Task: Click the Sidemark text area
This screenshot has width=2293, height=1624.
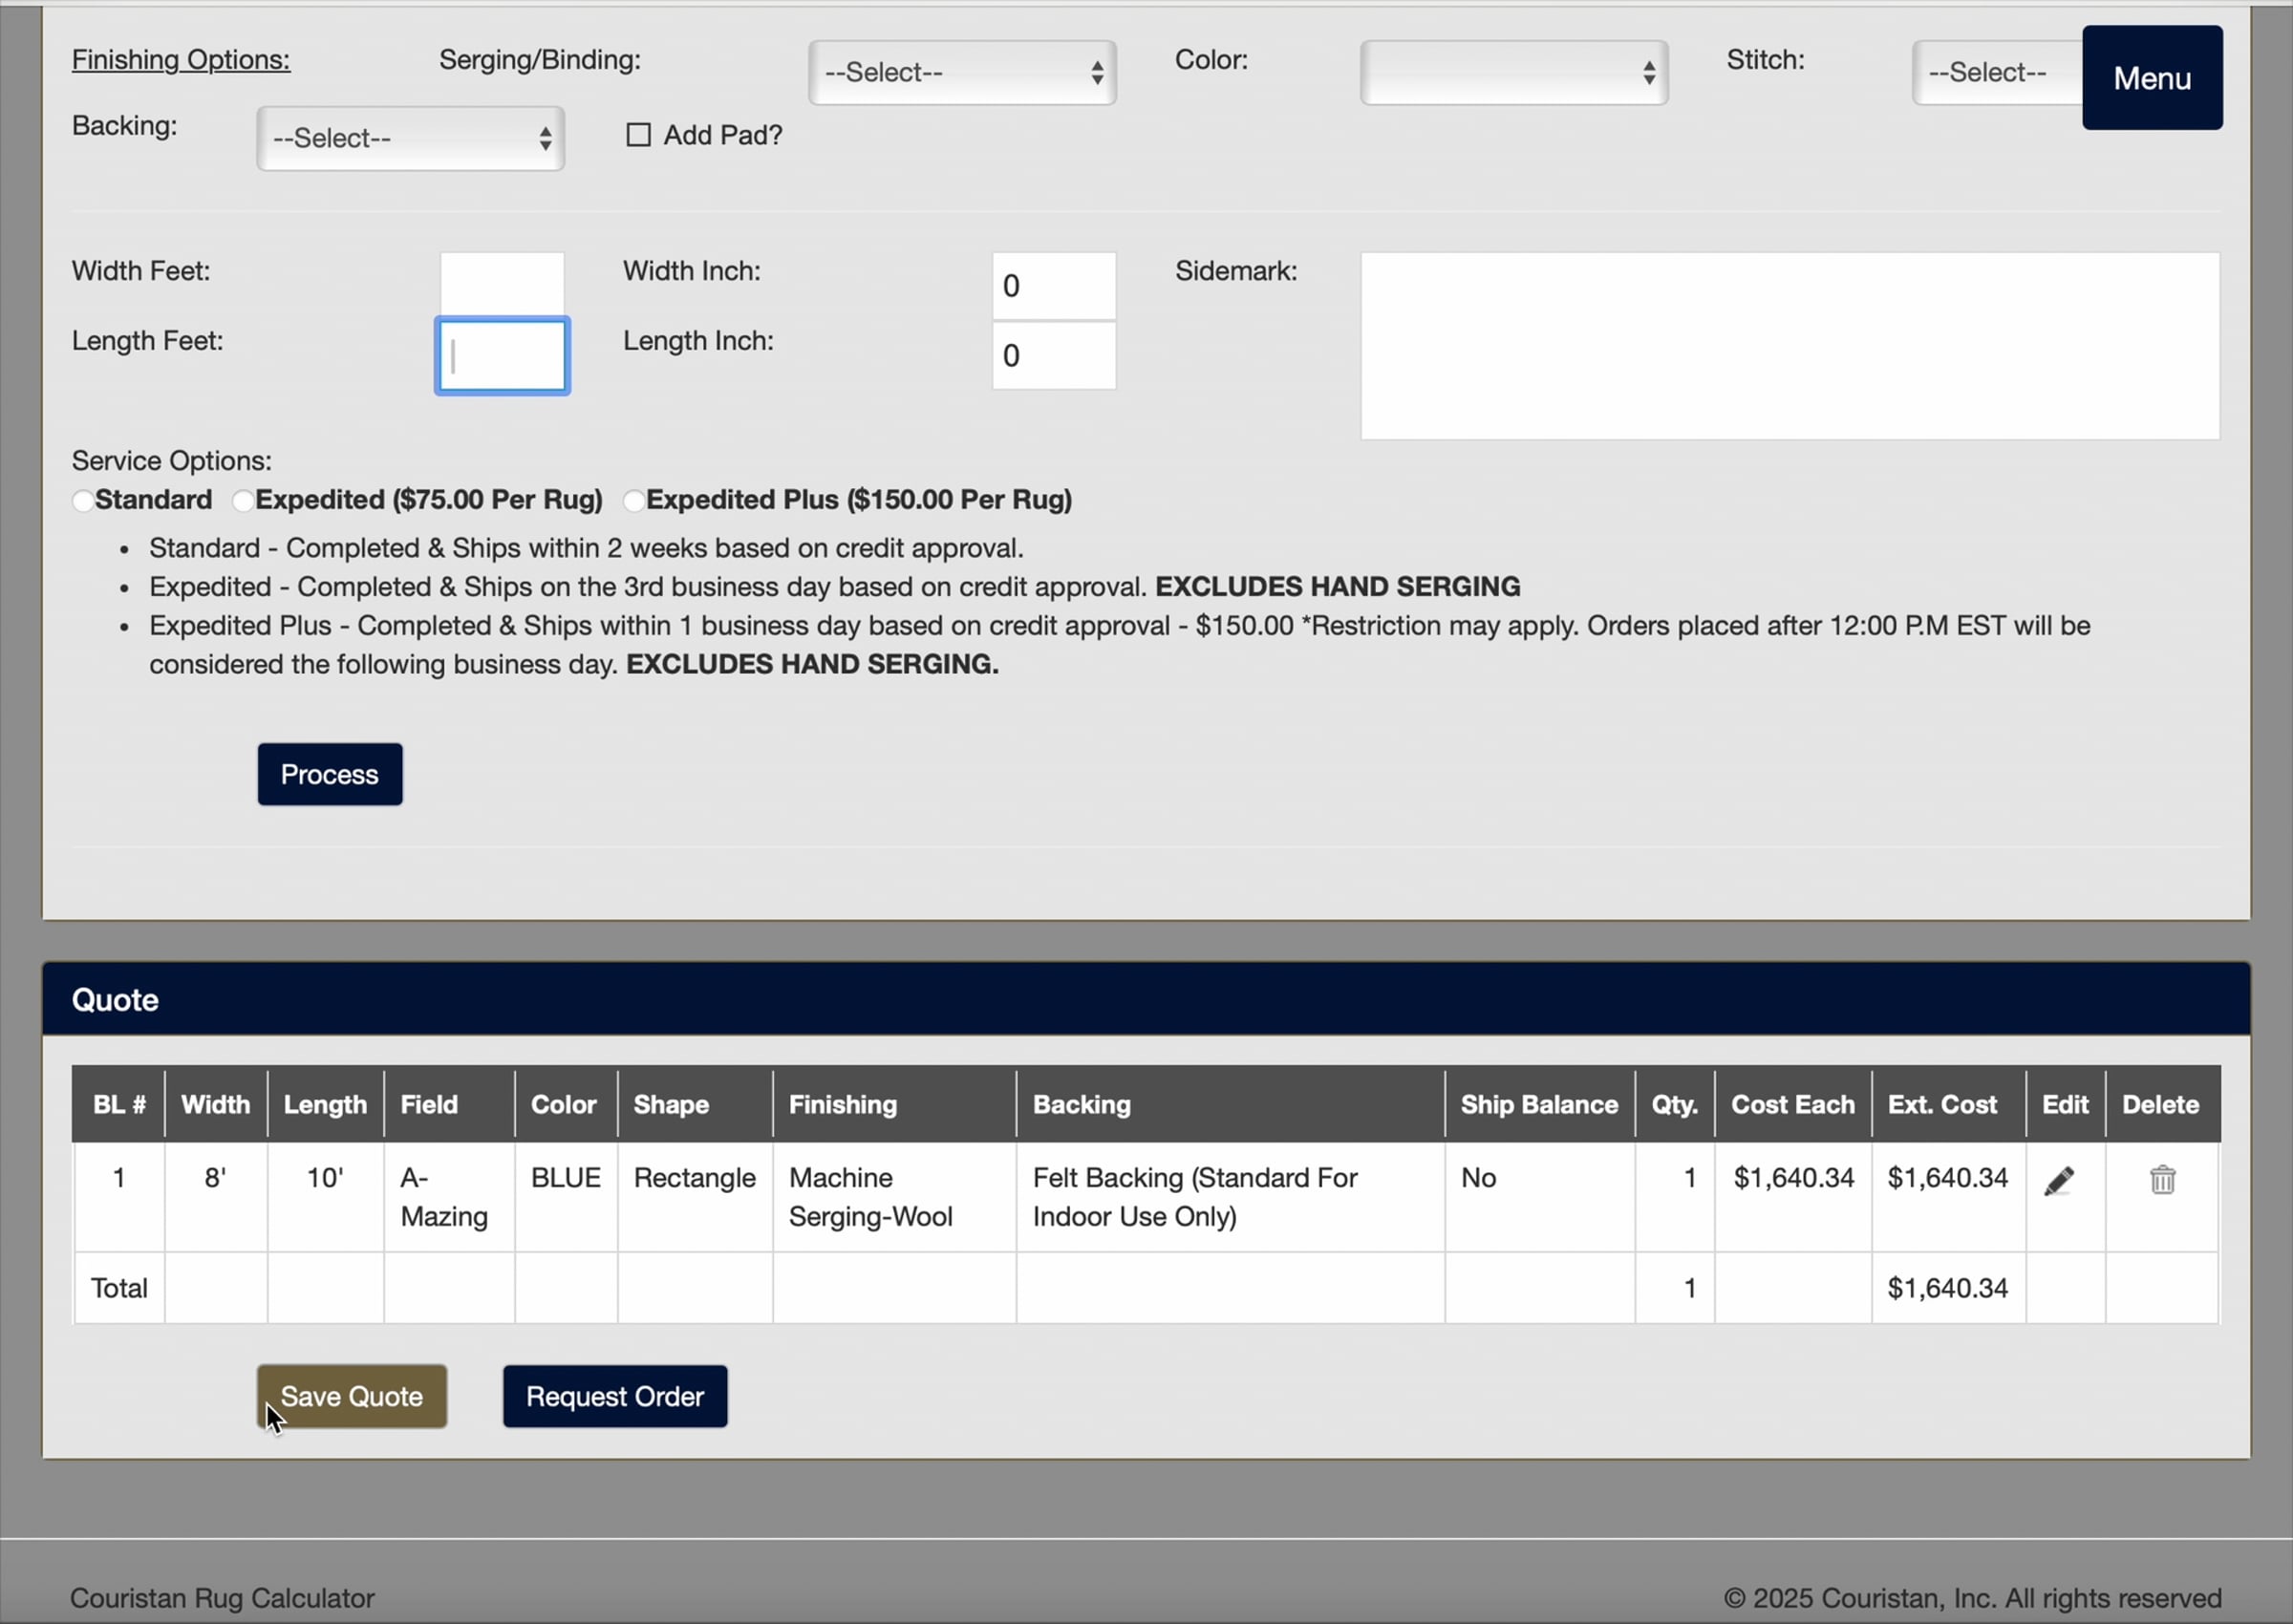Action: click(x=1790, y=345)
